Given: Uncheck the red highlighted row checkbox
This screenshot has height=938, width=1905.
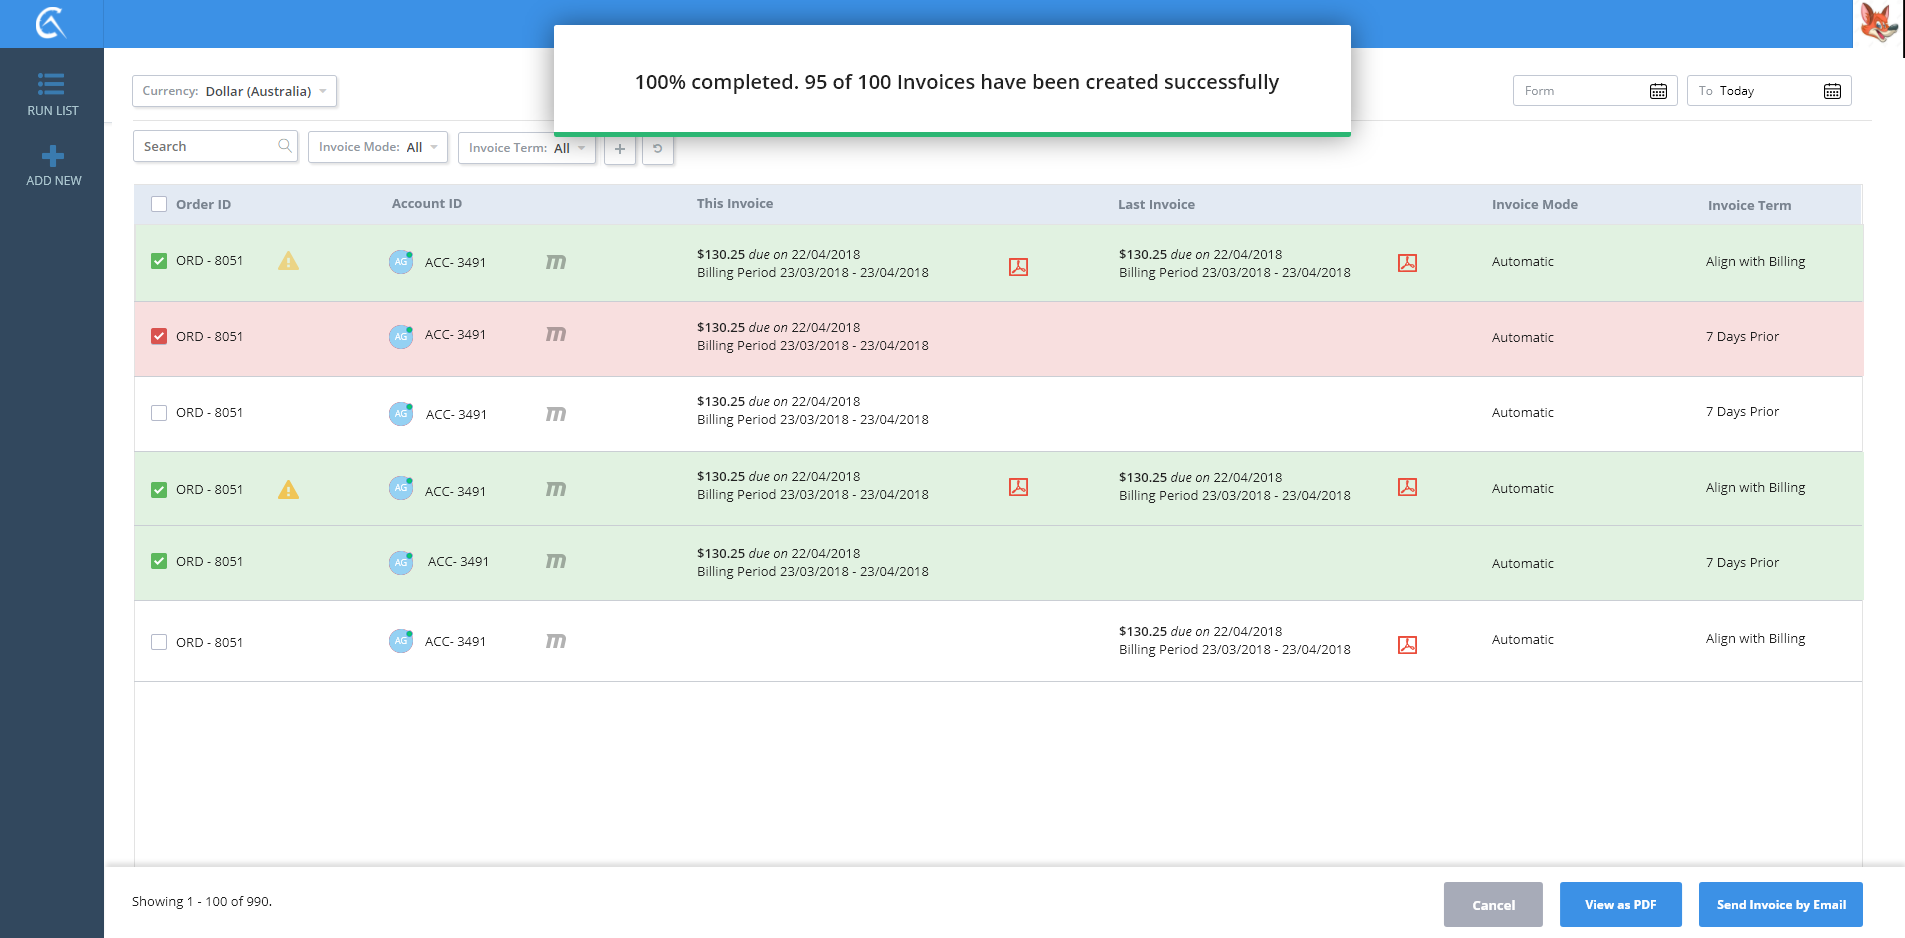Looking at the screenshot, I should pyautogui.click(x=159, y=336).
